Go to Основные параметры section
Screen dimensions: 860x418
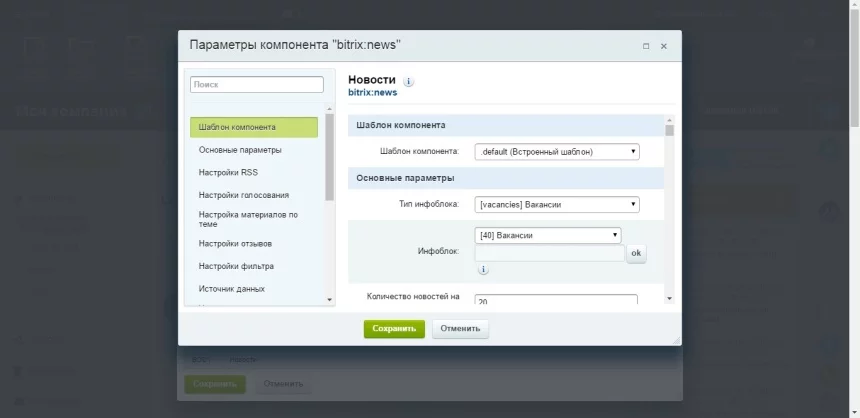click(x=240, y=150)
